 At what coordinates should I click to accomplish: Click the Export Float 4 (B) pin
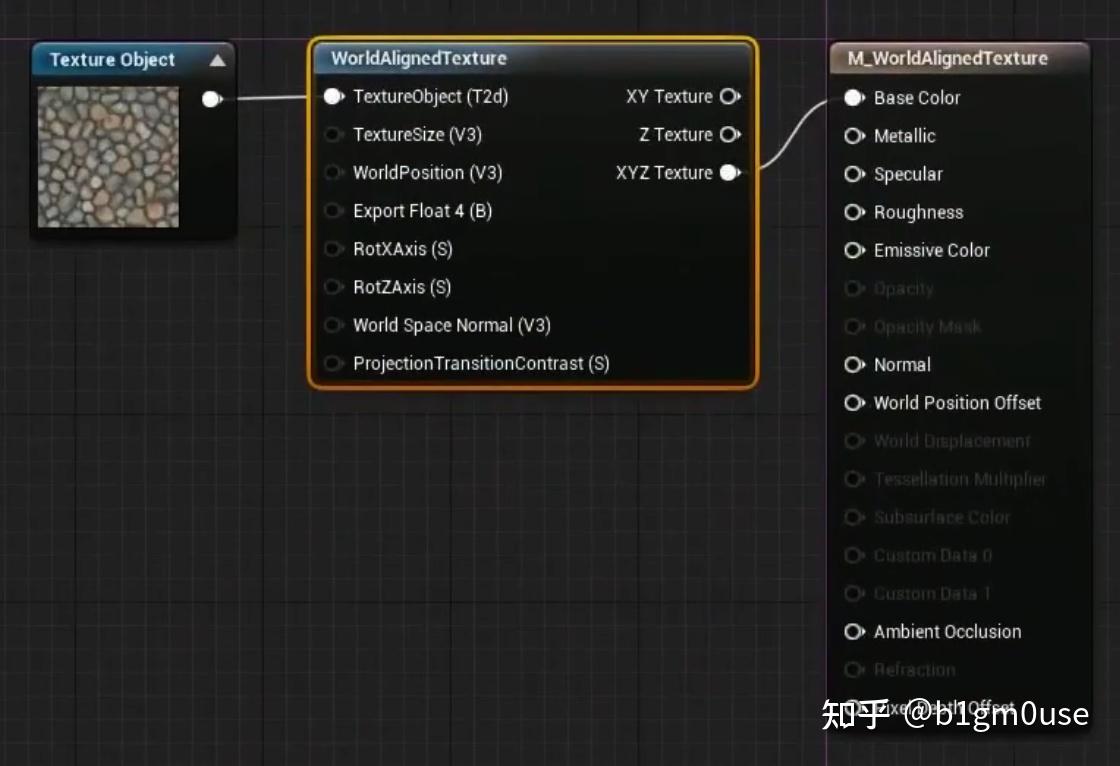point(333,211)
